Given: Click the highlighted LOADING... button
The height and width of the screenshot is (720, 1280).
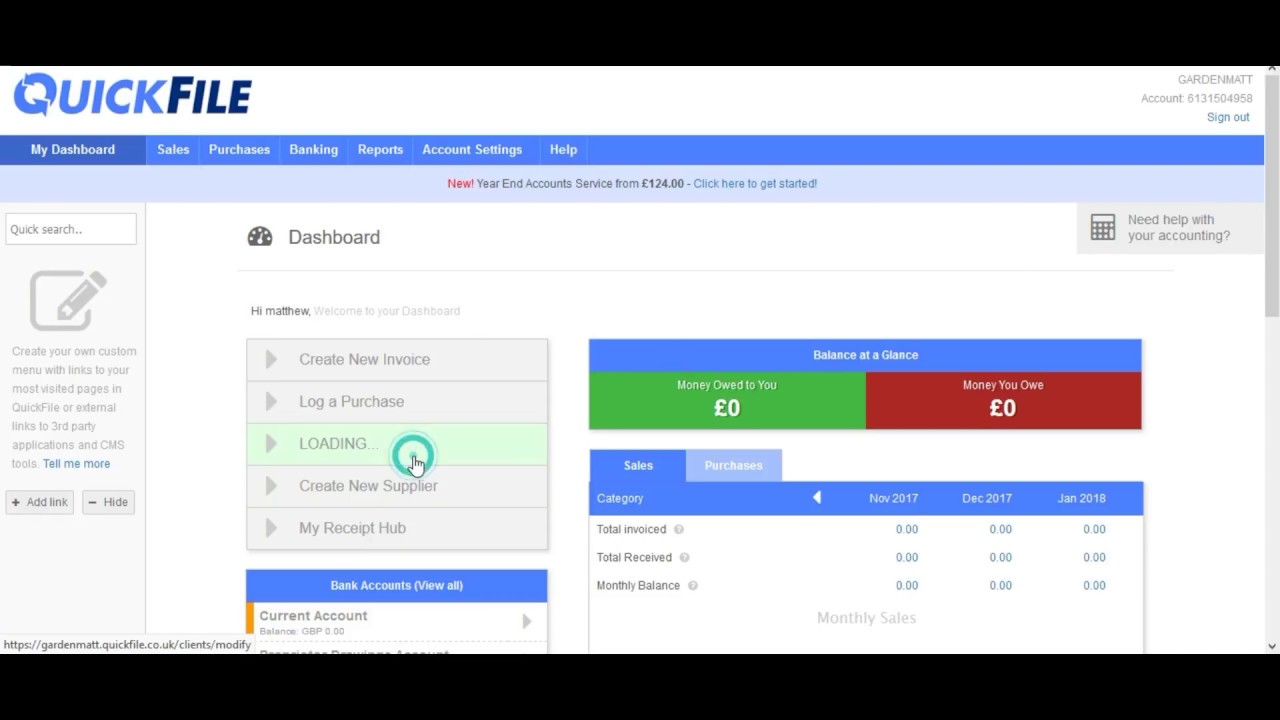Looking at the screenshot, I should pos(397,444).
